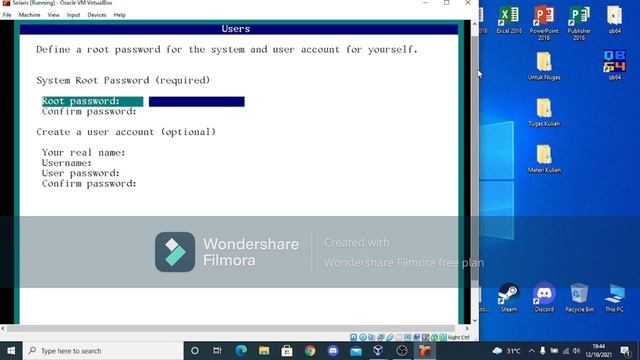This screenshot has height=360, width=640.
Task: Click the Root password input field
Action: 197,102
